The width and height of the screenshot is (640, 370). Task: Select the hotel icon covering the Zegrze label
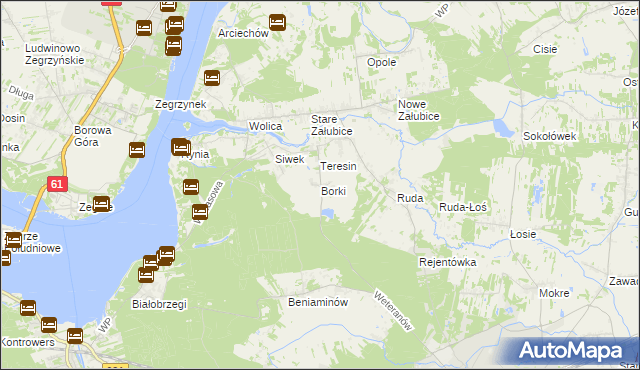[x=101, y=204]
